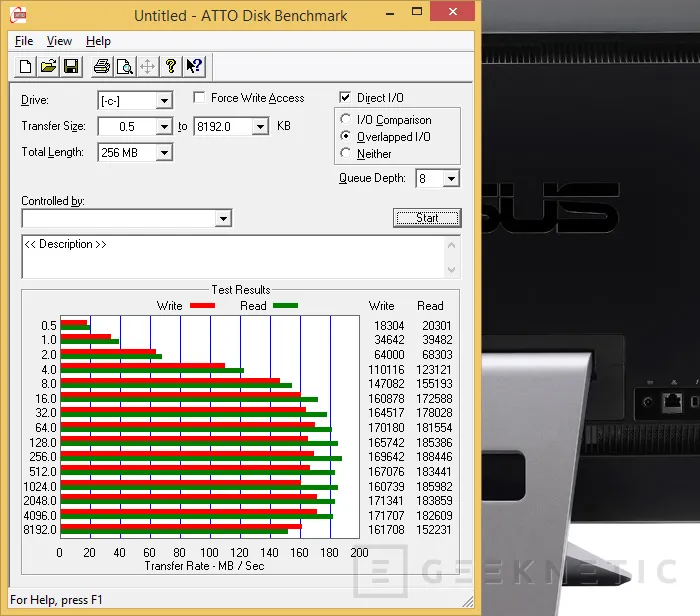This screenshot has height=616, width=700.
Task: Minimize the ATTO Disk Benchmark window
Action: 390,12
